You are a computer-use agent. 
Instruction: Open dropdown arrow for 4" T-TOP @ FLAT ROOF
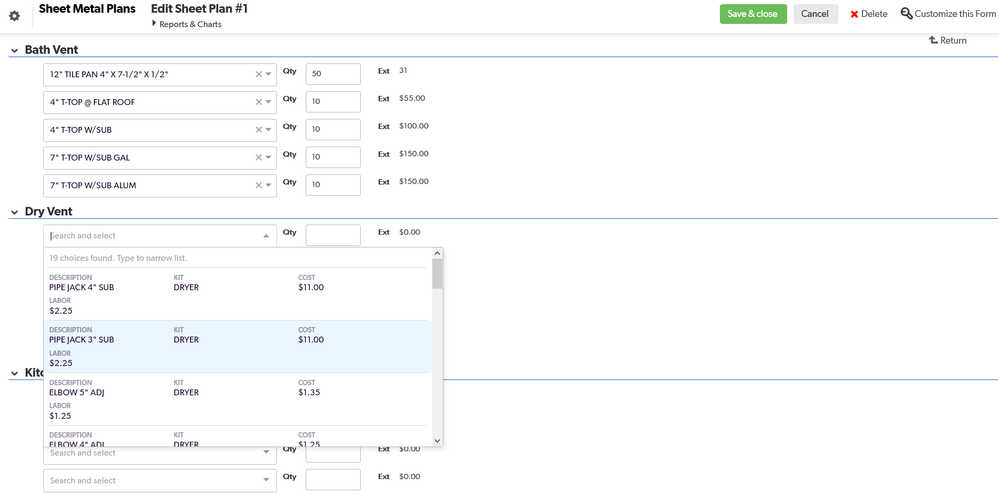click(269, 102)
